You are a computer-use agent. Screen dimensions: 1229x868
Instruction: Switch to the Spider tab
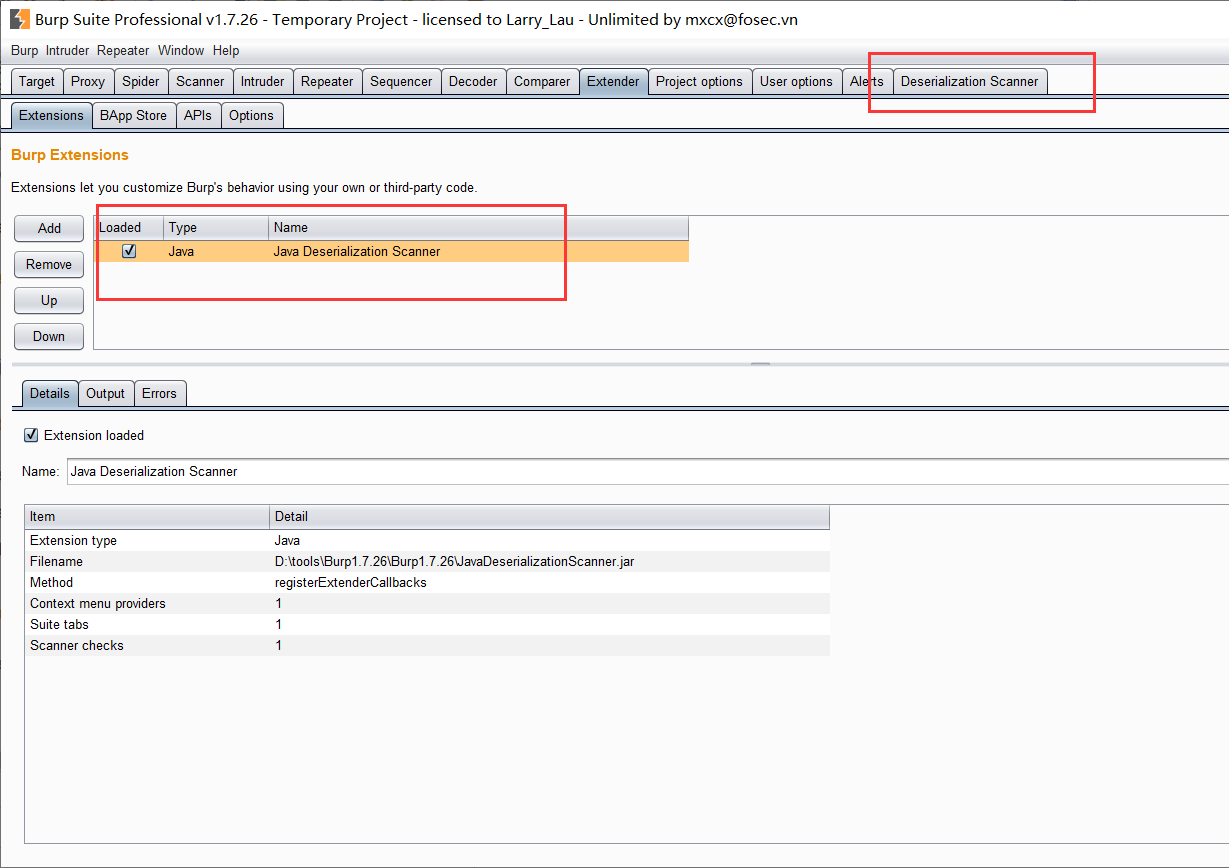coord(141,81)
